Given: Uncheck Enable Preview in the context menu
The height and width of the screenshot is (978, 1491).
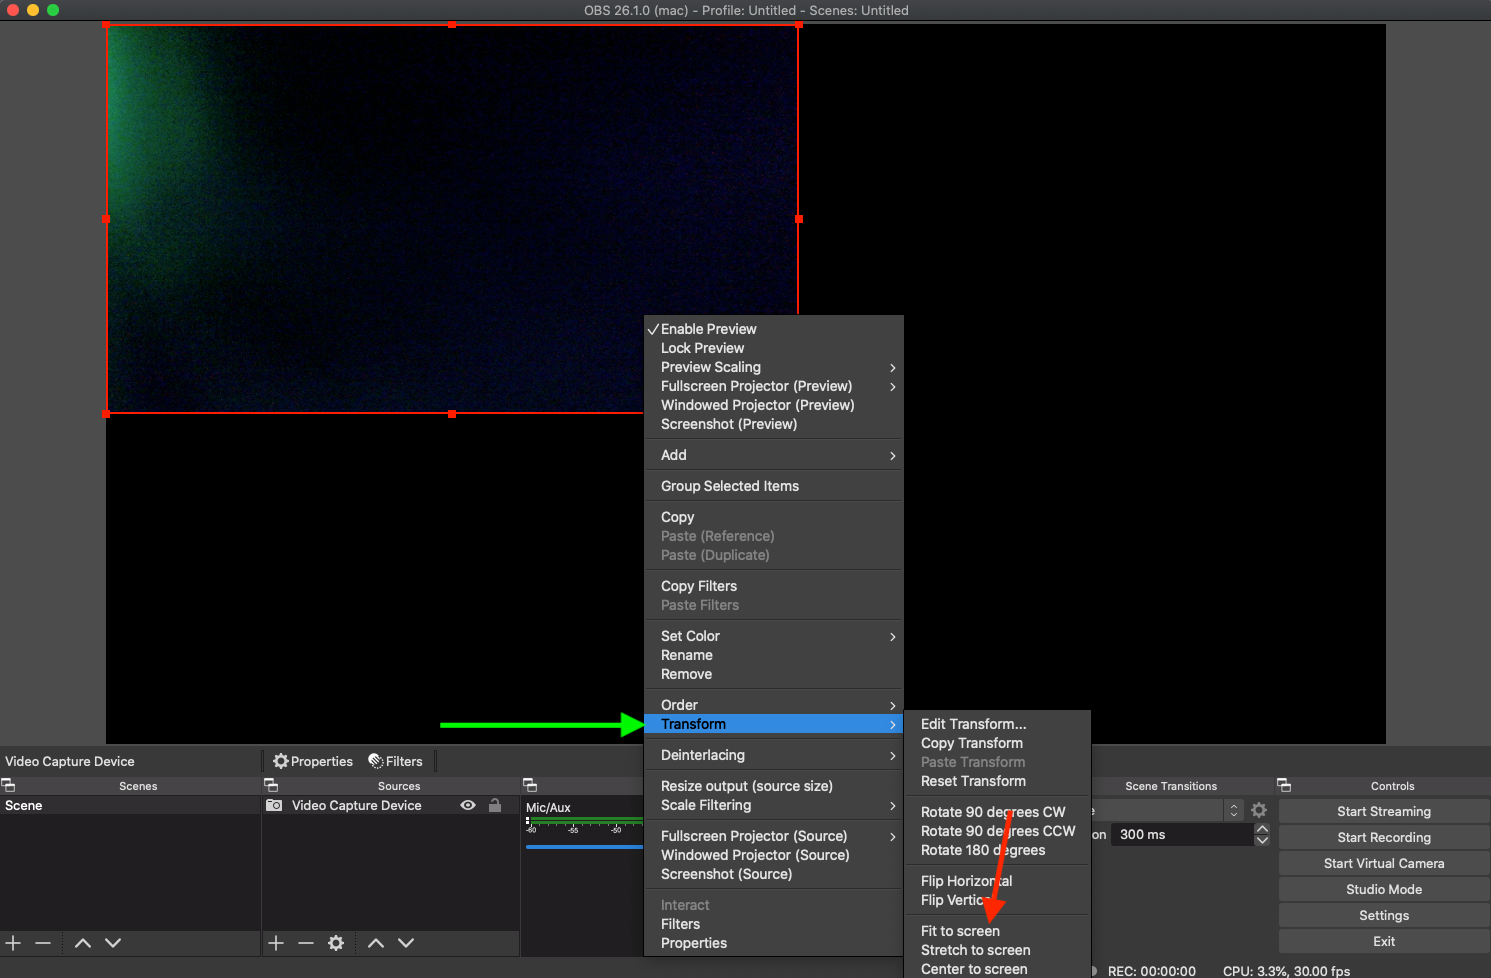Looking at the screenshot, I should point(708,329).
